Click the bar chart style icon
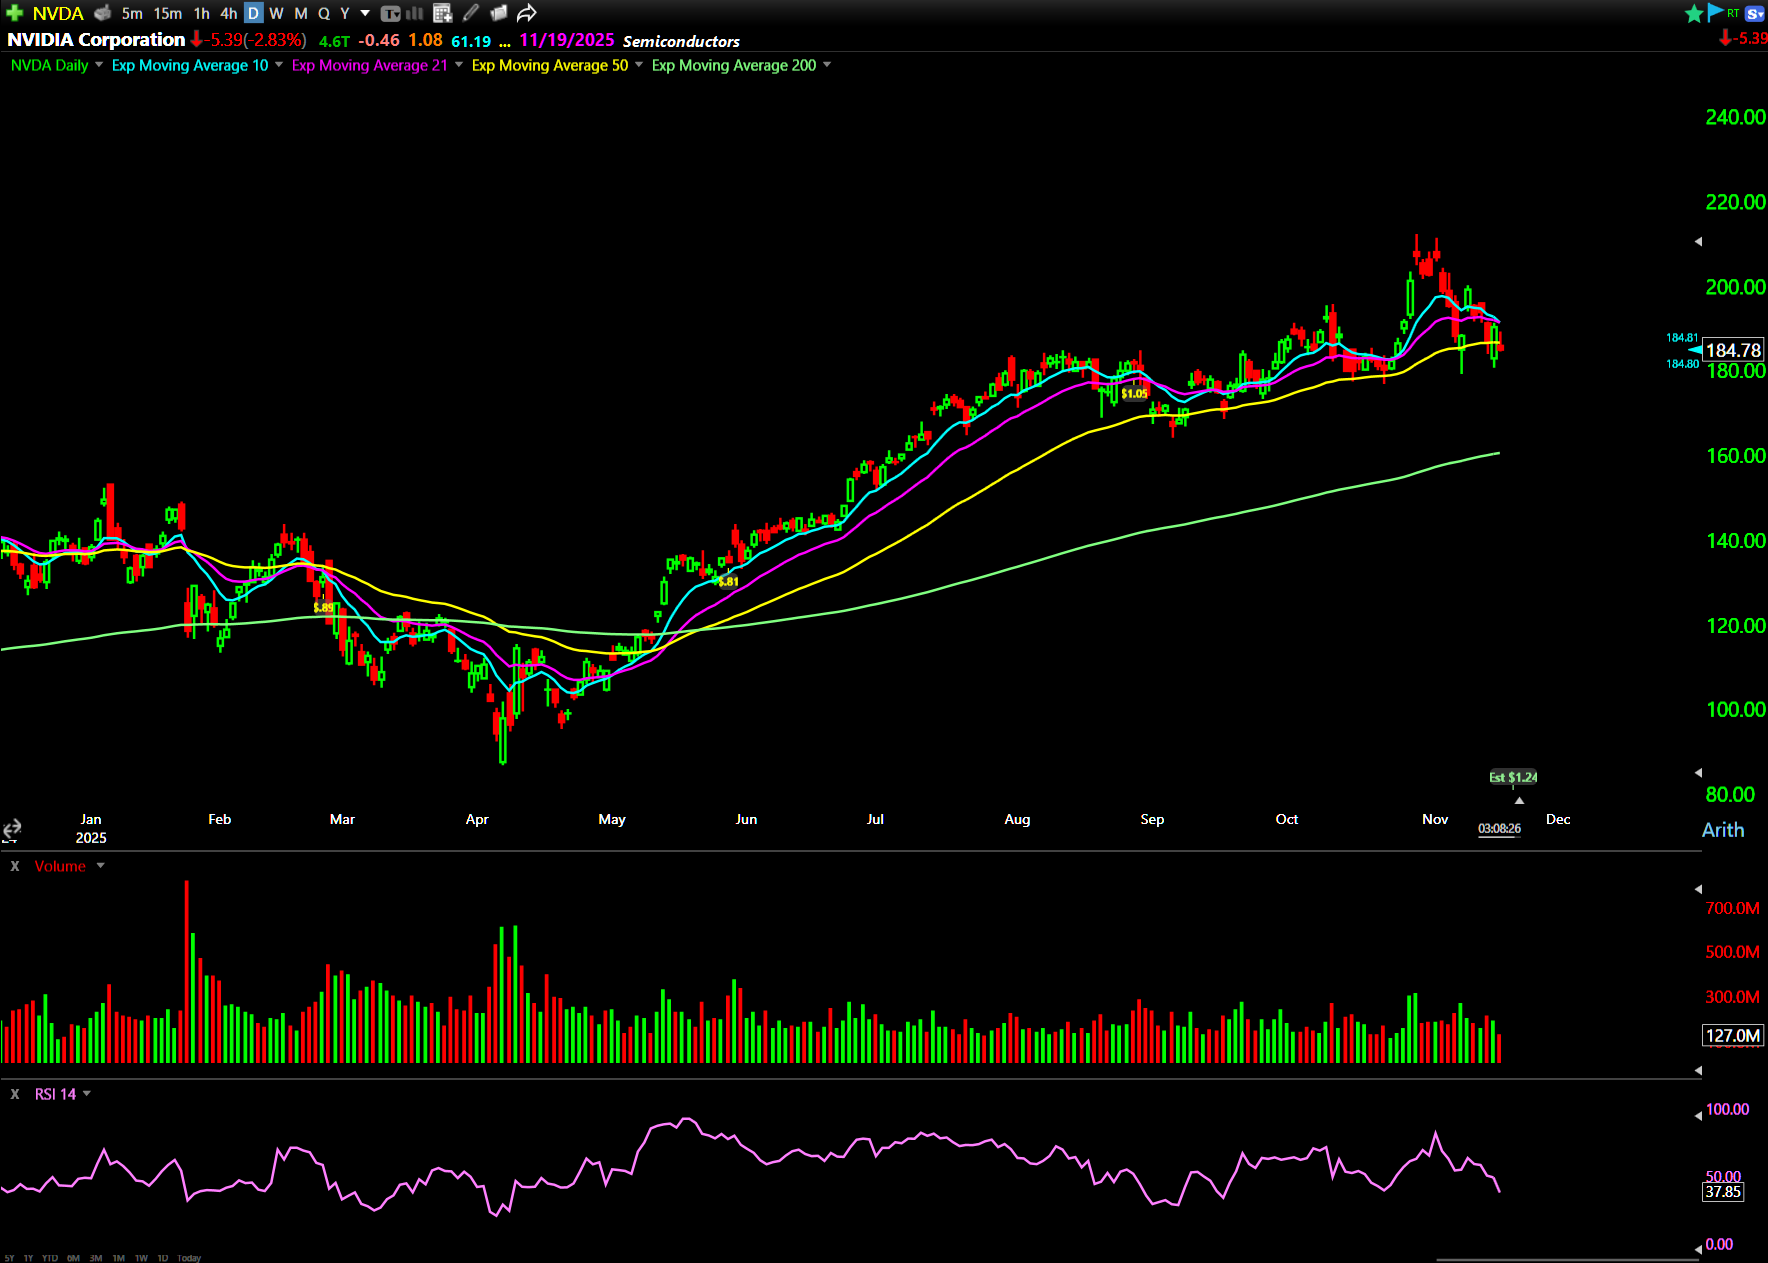The width and height of the screenshot is (1768, 1263). tap(415, 13)
